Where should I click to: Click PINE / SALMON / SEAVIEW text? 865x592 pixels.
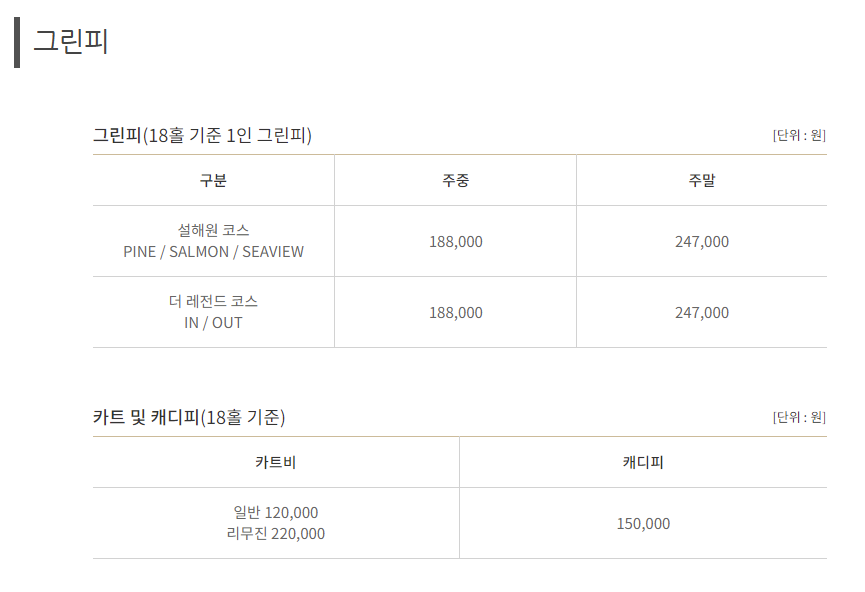pyautogui.click(x=213, y=252)
